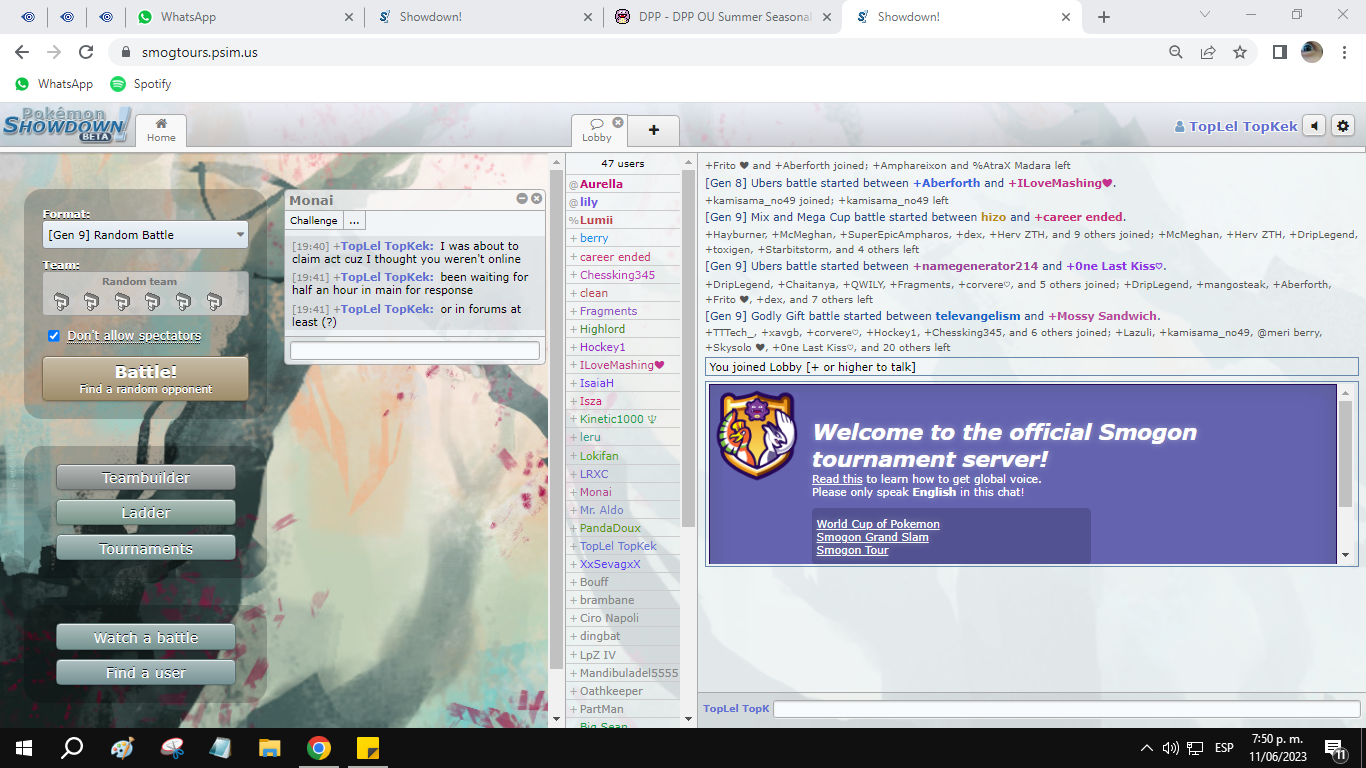
Task: Go back in browser history
Action: [22, 52]
